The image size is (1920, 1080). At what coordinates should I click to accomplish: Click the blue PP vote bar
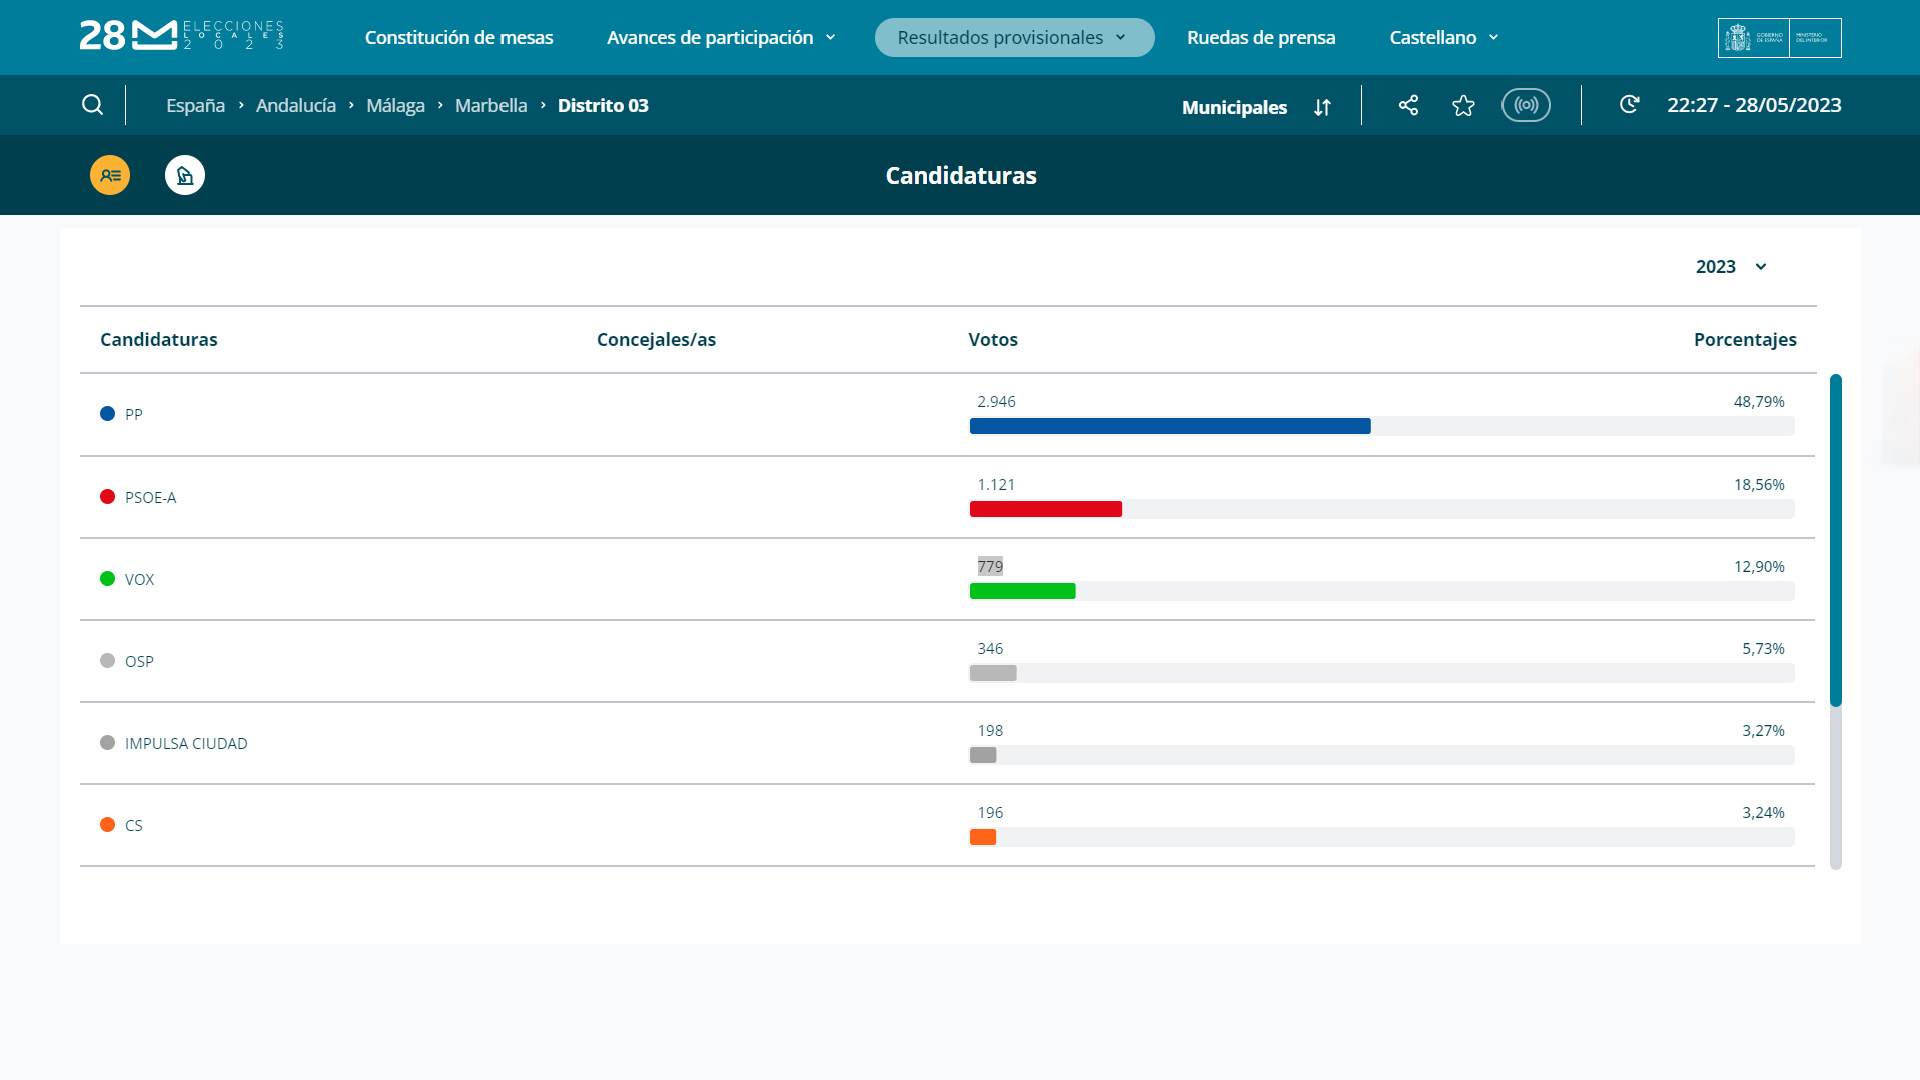1169,426
